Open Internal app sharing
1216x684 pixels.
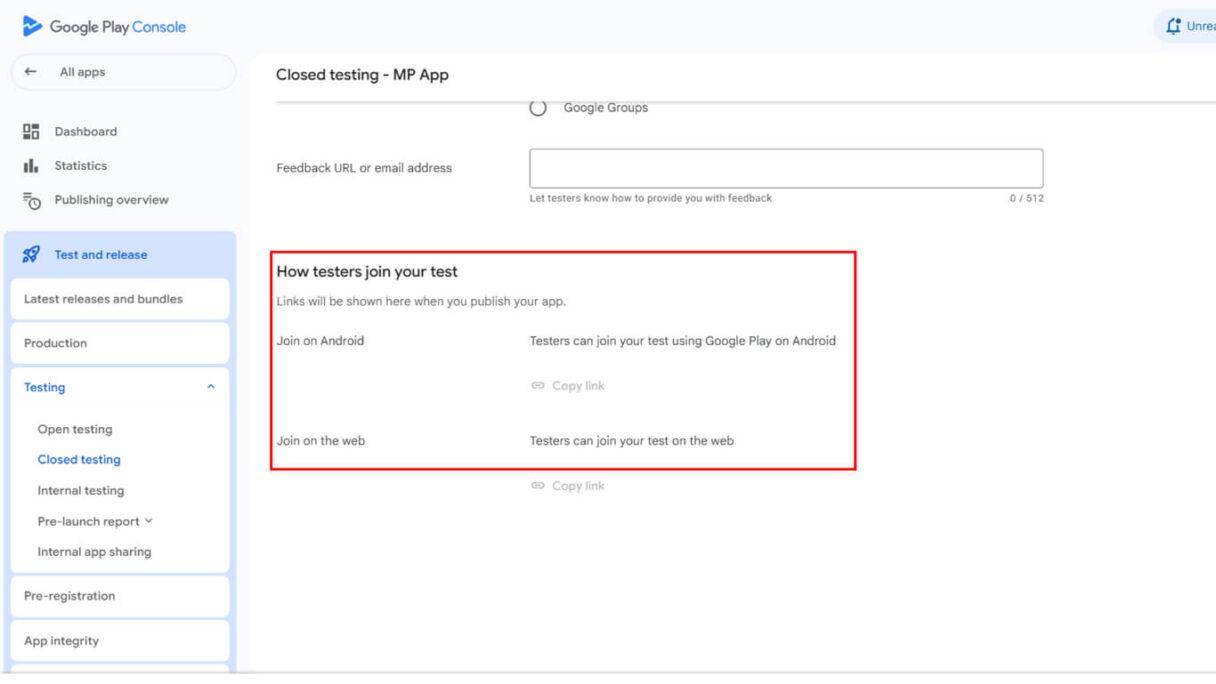tap(94, 552)
